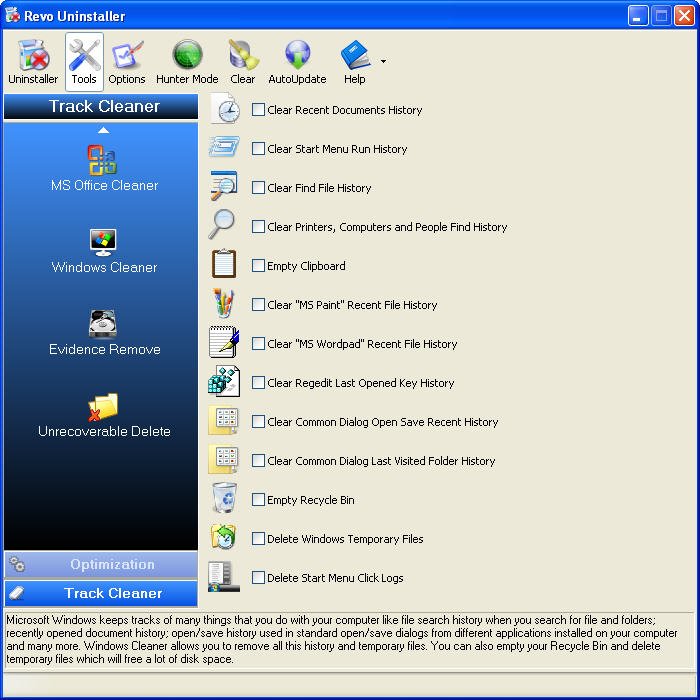Open the Options toolbar icon
700x700 pixels.
click(127, 62)
